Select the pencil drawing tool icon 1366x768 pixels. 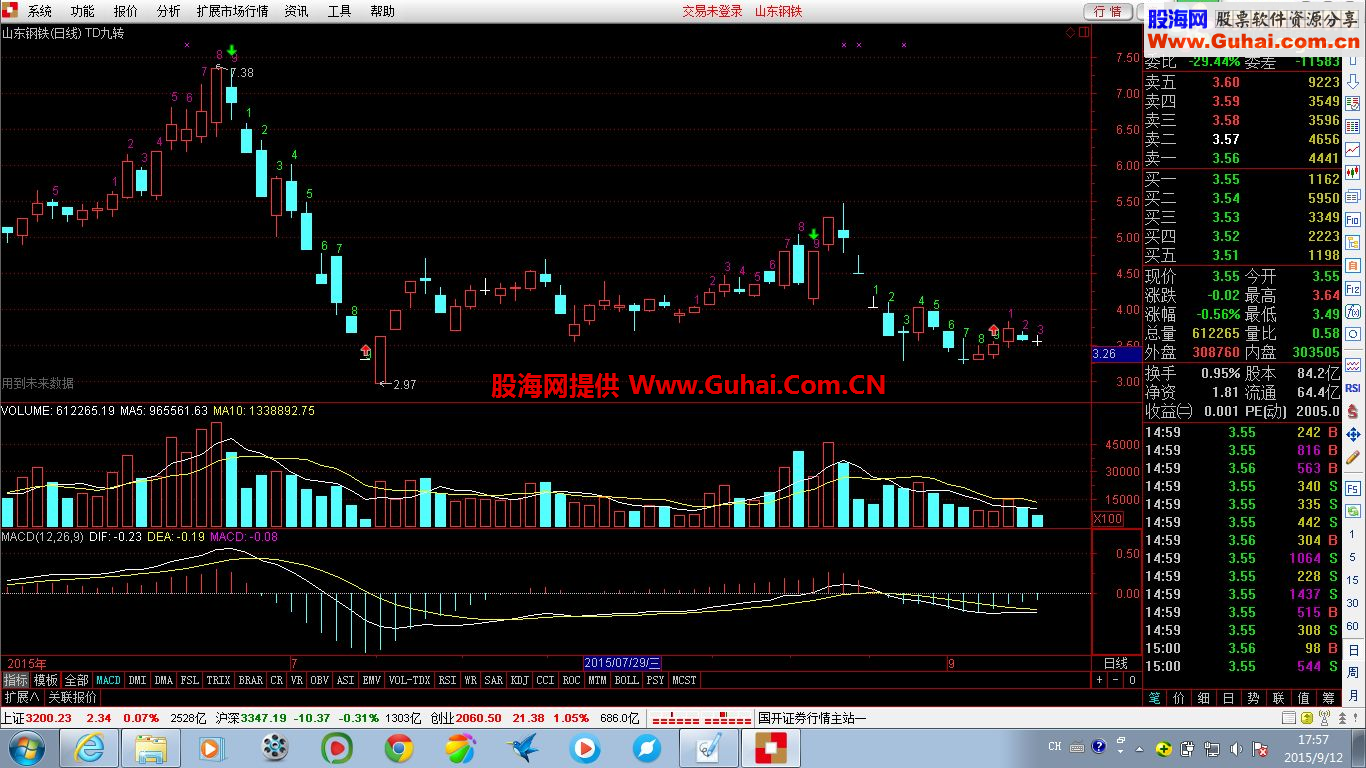click(x=1352, y=457)
